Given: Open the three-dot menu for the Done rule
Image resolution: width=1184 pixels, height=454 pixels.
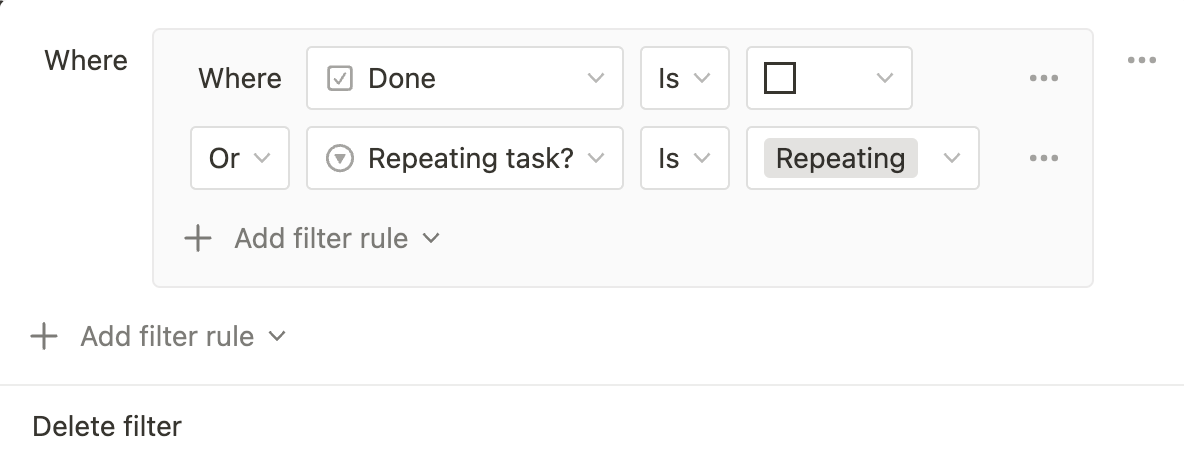Looking at the screenshot, I should tap(1043, 78).
